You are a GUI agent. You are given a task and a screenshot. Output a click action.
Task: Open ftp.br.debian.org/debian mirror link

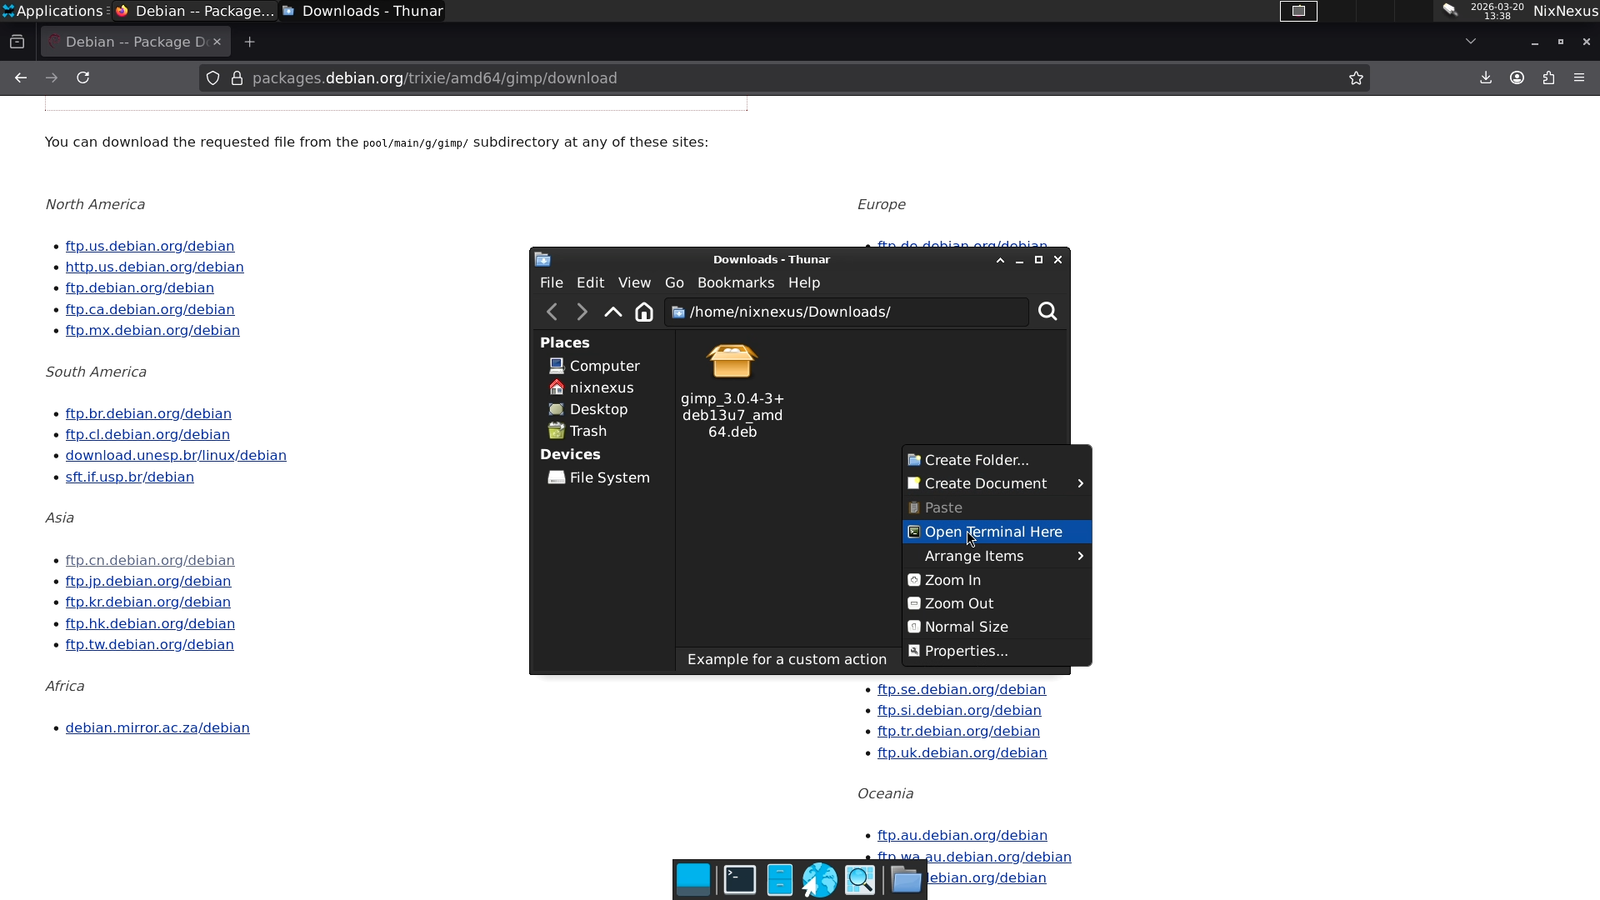click(x=148, y=414)
